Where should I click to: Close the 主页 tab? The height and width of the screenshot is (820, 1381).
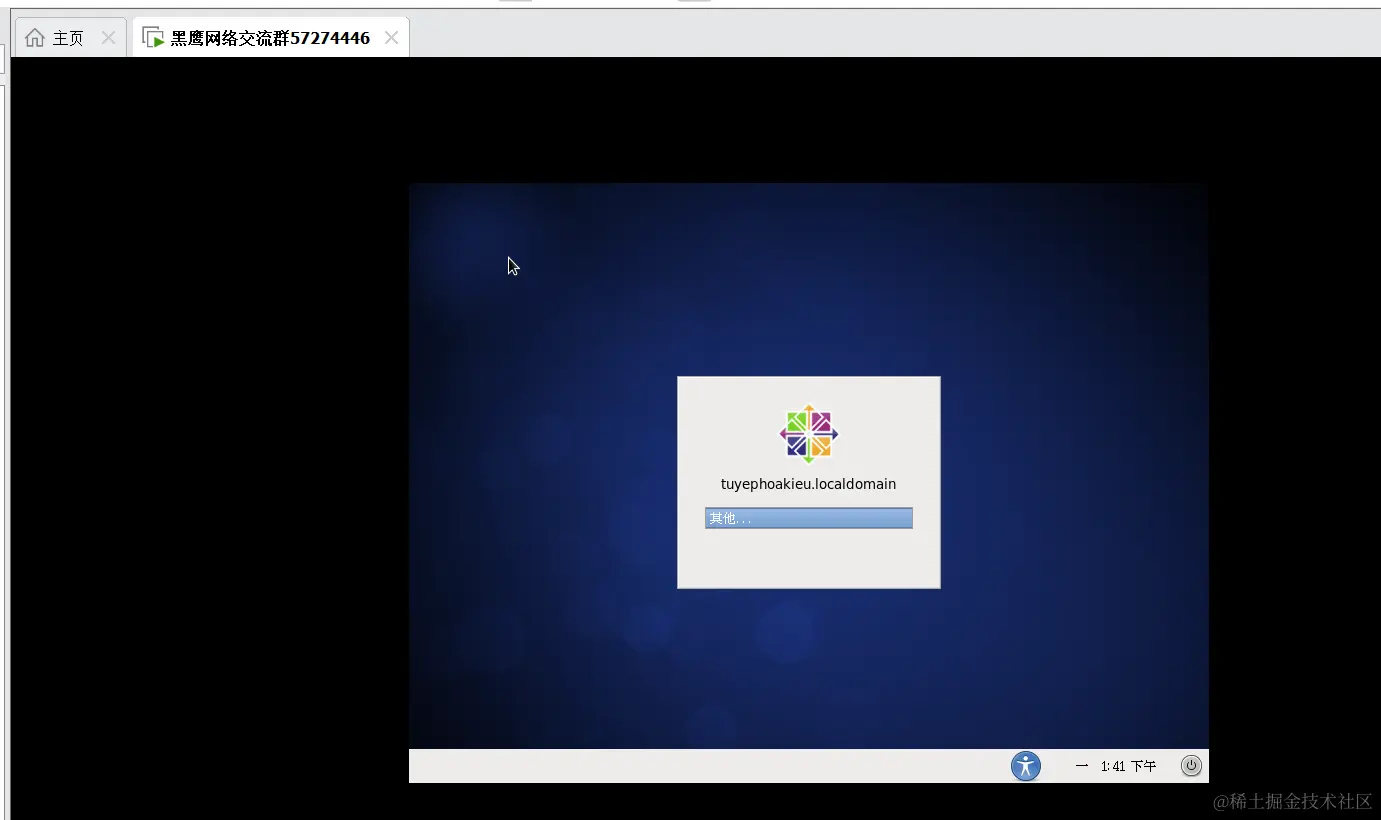tap(109, 38)
